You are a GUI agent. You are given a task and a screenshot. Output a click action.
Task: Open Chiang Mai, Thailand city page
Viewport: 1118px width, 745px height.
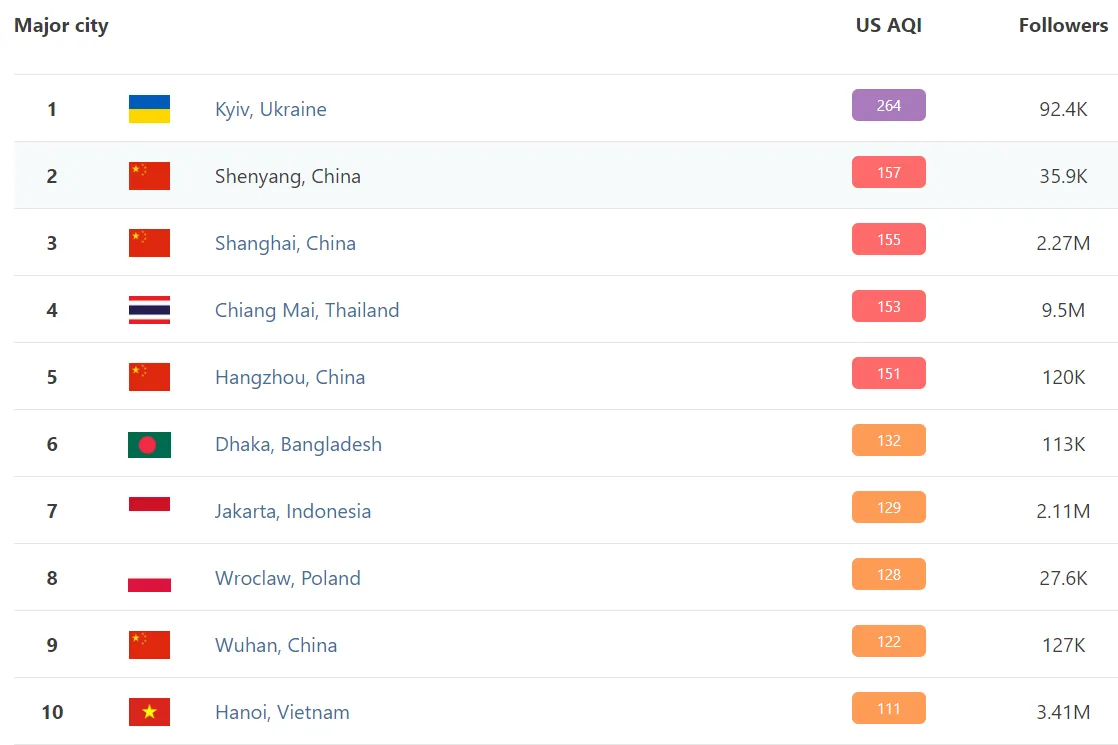pos(307,310)
